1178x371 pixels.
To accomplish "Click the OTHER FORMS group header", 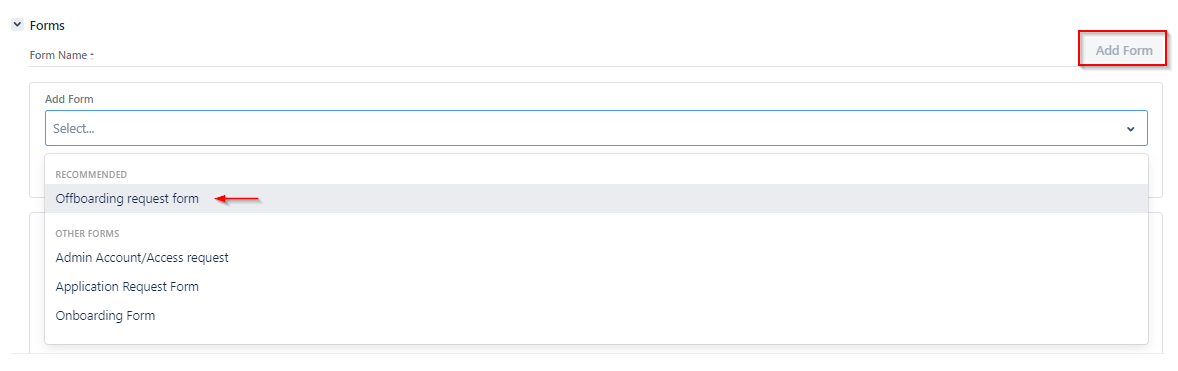I will click(x=87, y=234).
